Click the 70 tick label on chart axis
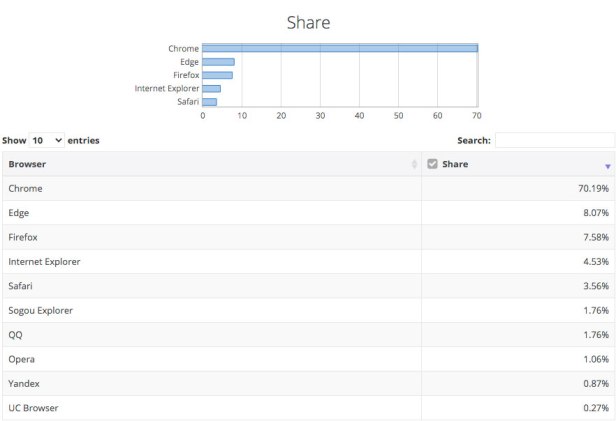 (x=477, y=115)
